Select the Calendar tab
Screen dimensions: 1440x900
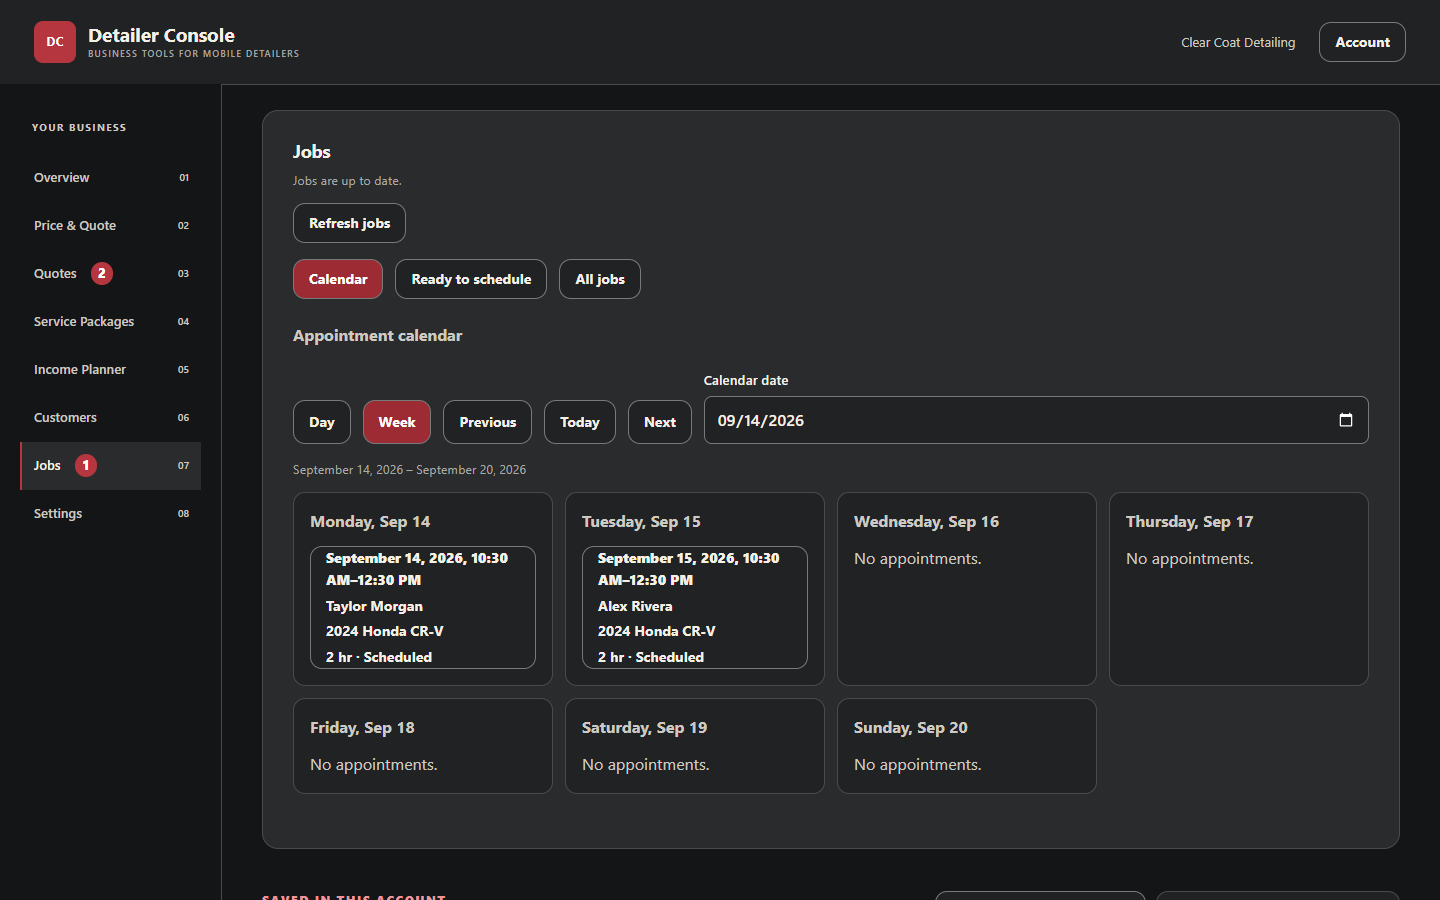(x=338, y=279)
